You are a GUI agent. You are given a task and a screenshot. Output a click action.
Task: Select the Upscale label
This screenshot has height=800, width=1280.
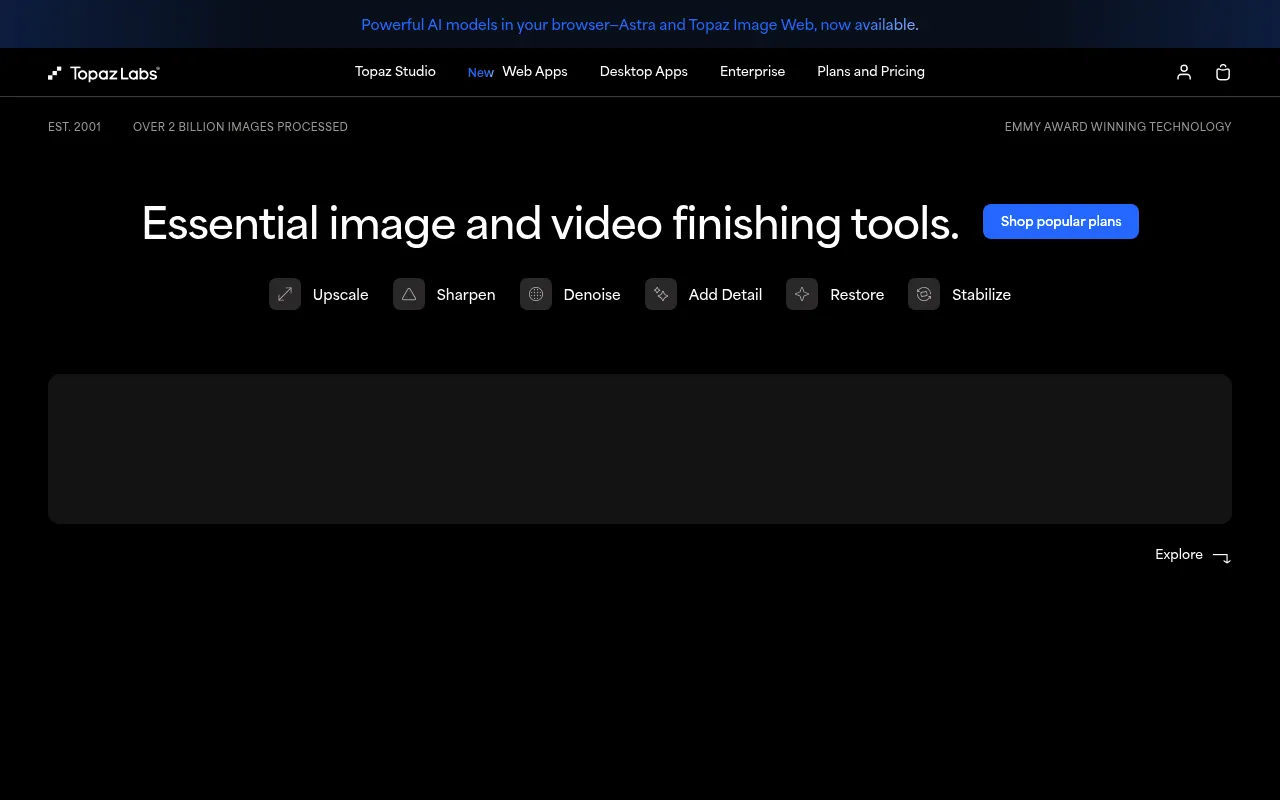pyautogui.click(x=341, y=295)
